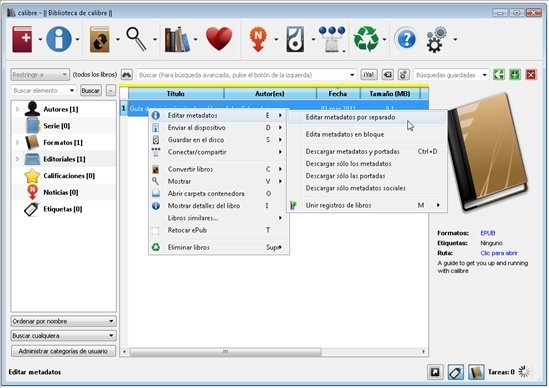
Task: Toggle the book details panel button
Action: tap(475, 372)
